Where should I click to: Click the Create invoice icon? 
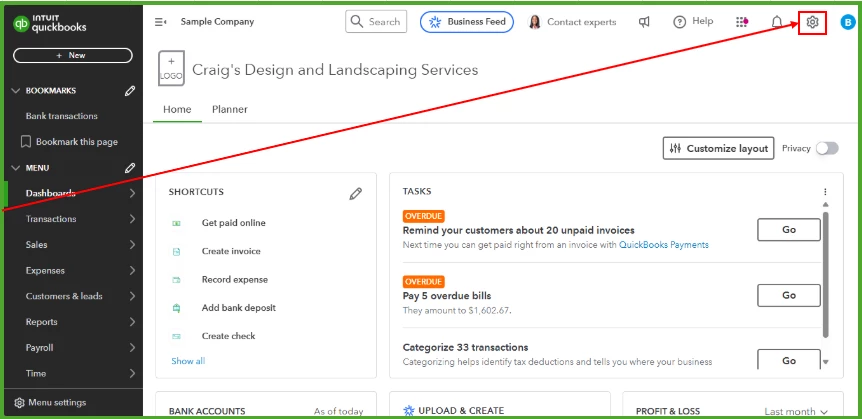click(x=176, y=251)
